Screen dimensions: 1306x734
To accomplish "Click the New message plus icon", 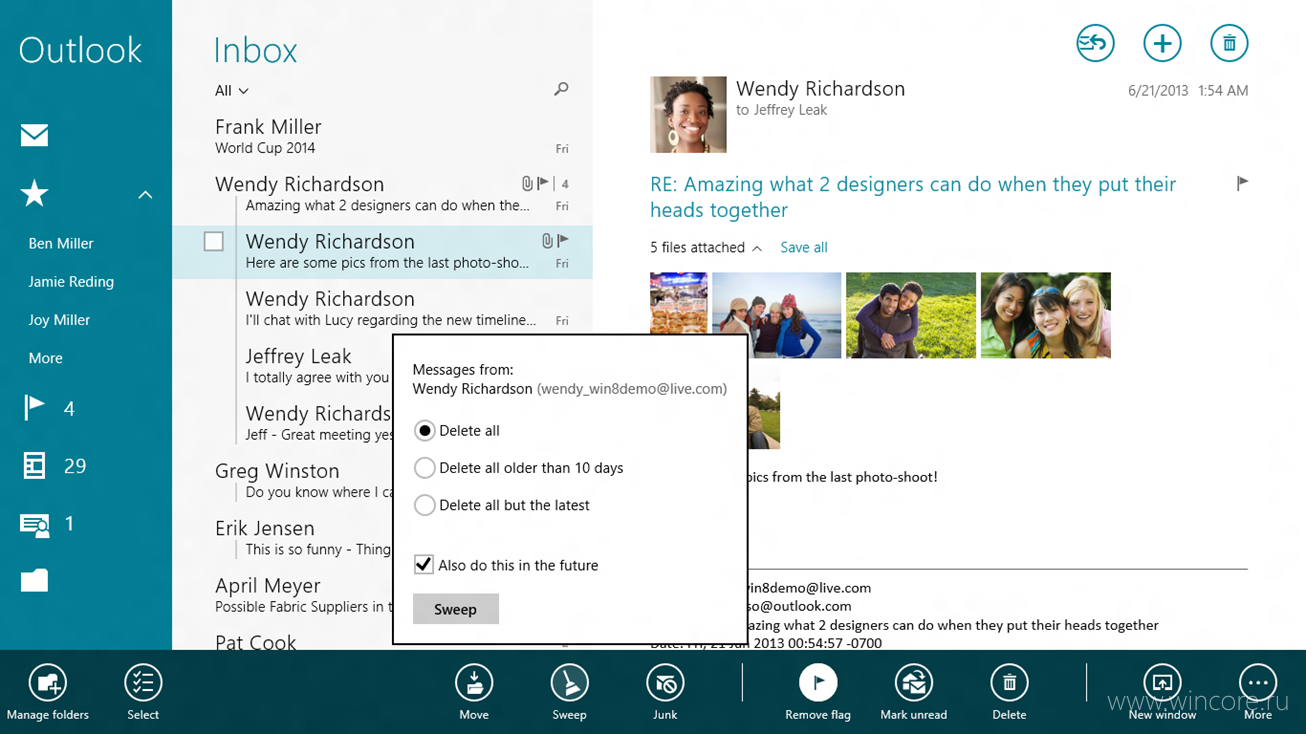I will (1162, 43).
